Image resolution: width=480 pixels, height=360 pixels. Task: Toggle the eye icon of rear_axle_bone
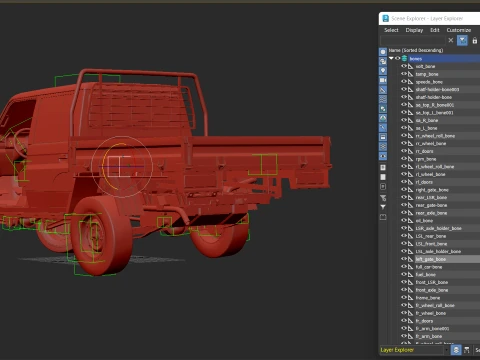[x=404, y=213]
